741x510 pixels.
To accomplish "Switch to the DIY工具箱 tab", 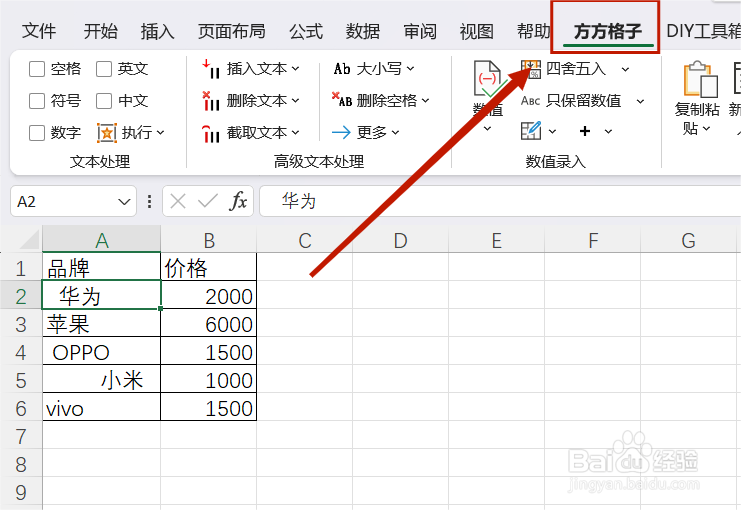I will click(703, 31).
